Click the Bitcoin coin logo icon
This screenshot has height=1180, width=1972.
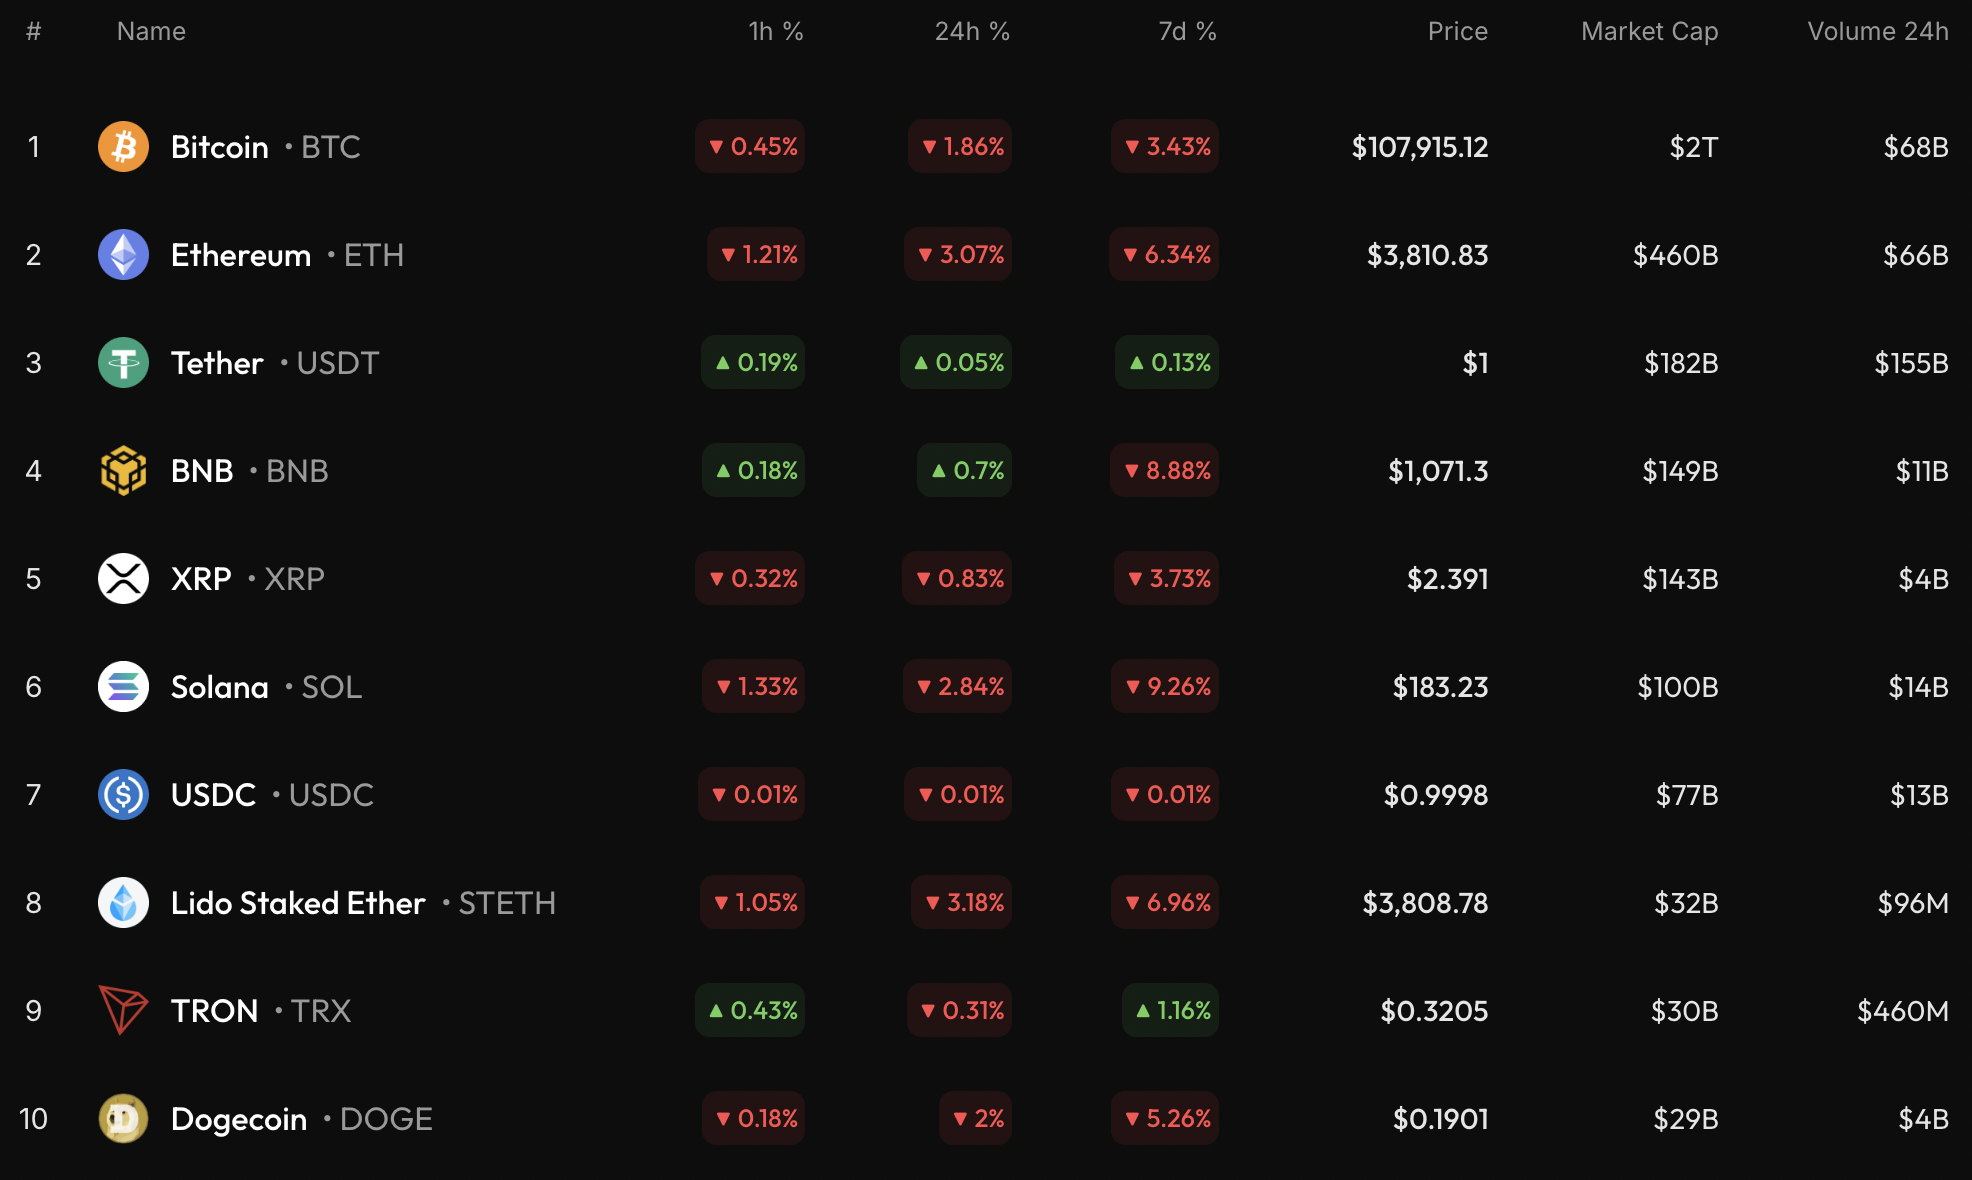pyautogui.click(x=123, y=147)
